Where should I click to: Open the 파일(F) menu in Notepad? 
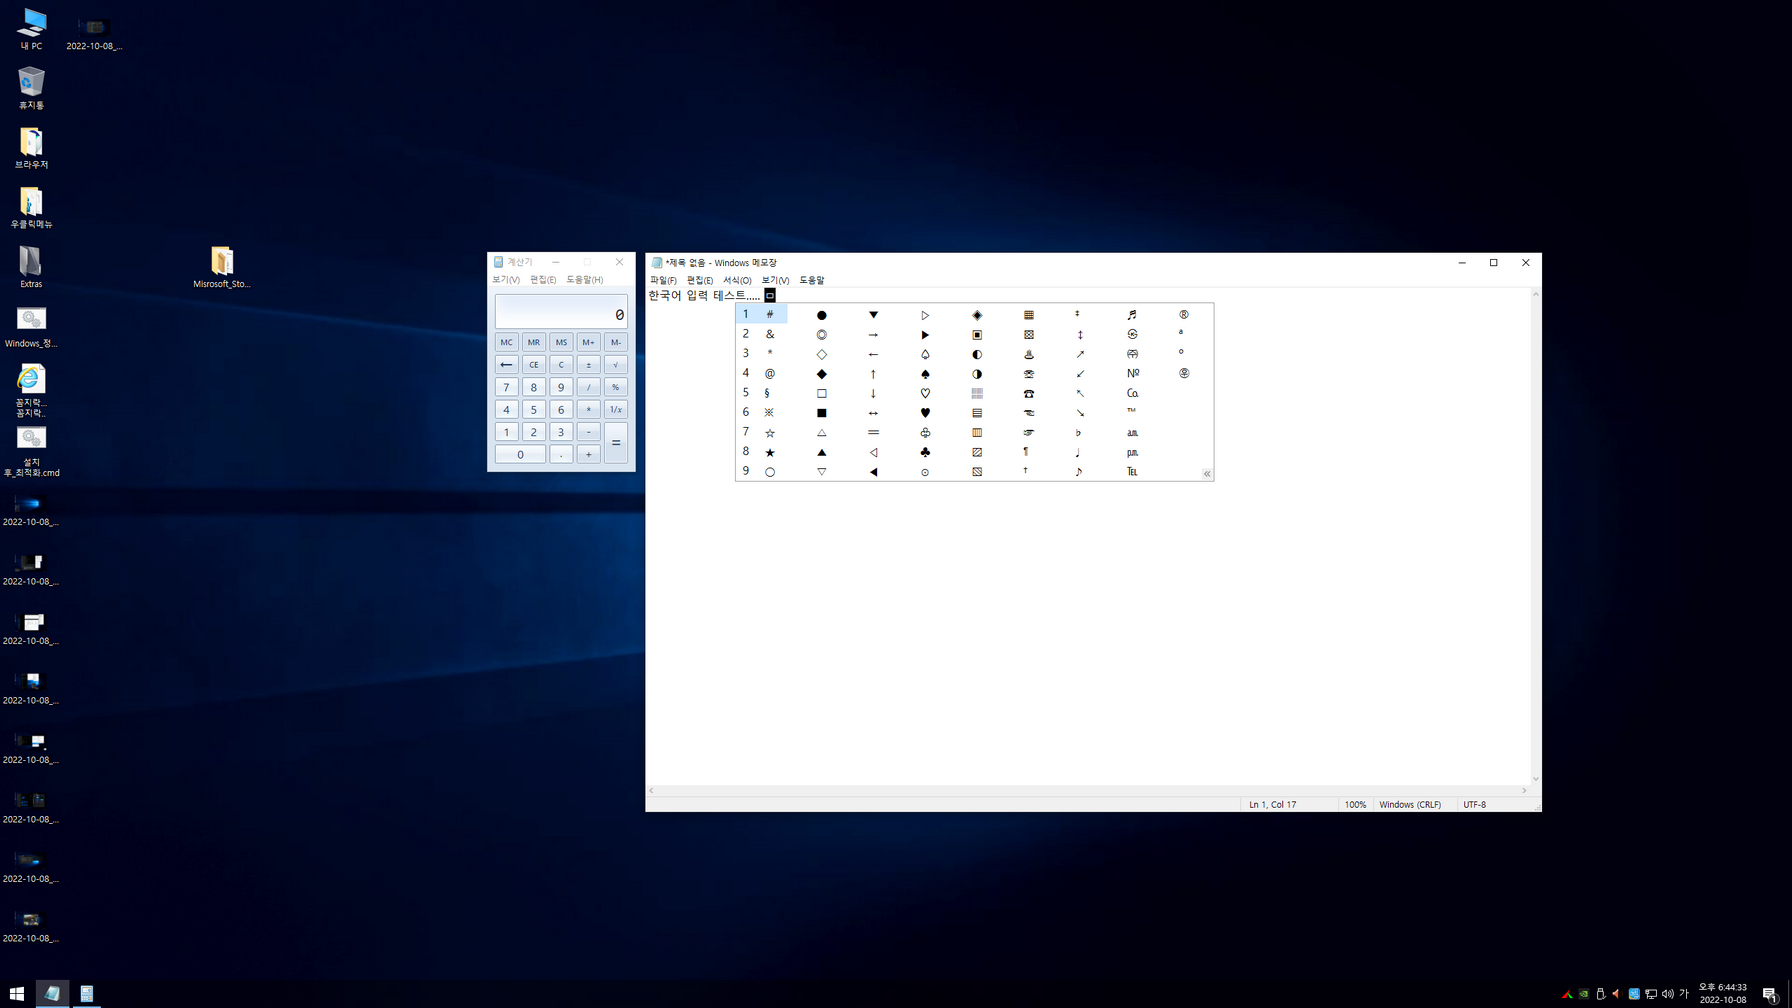click(663, 280)
